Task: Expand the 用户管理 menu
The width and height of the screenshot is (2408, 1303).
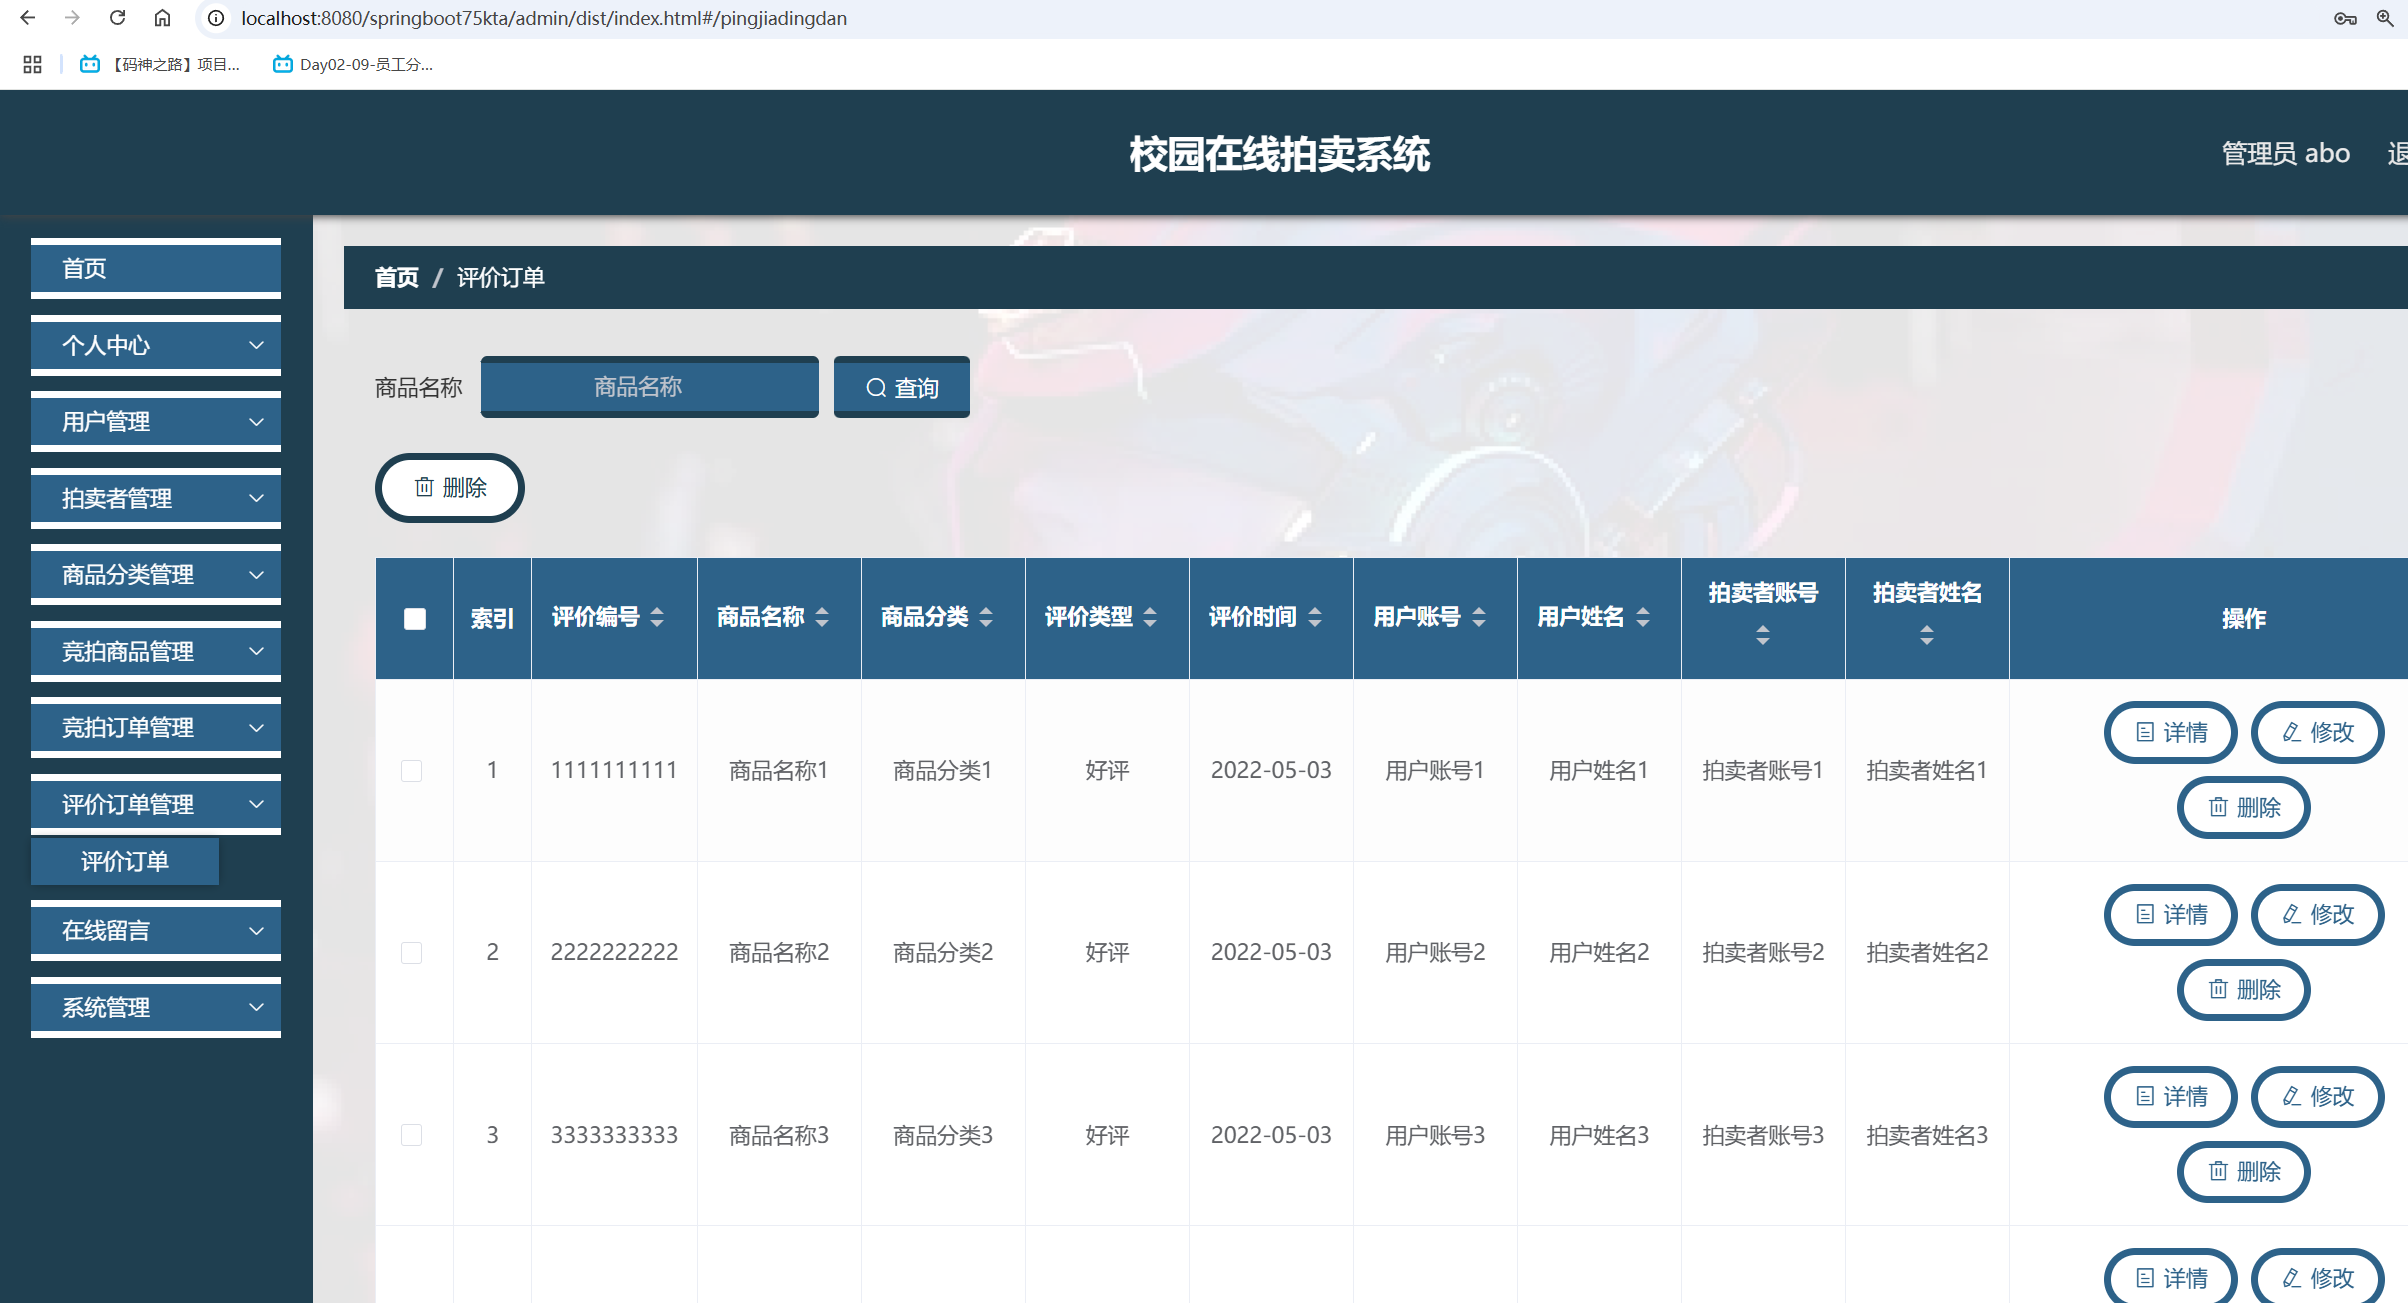Action: [156, 422]
